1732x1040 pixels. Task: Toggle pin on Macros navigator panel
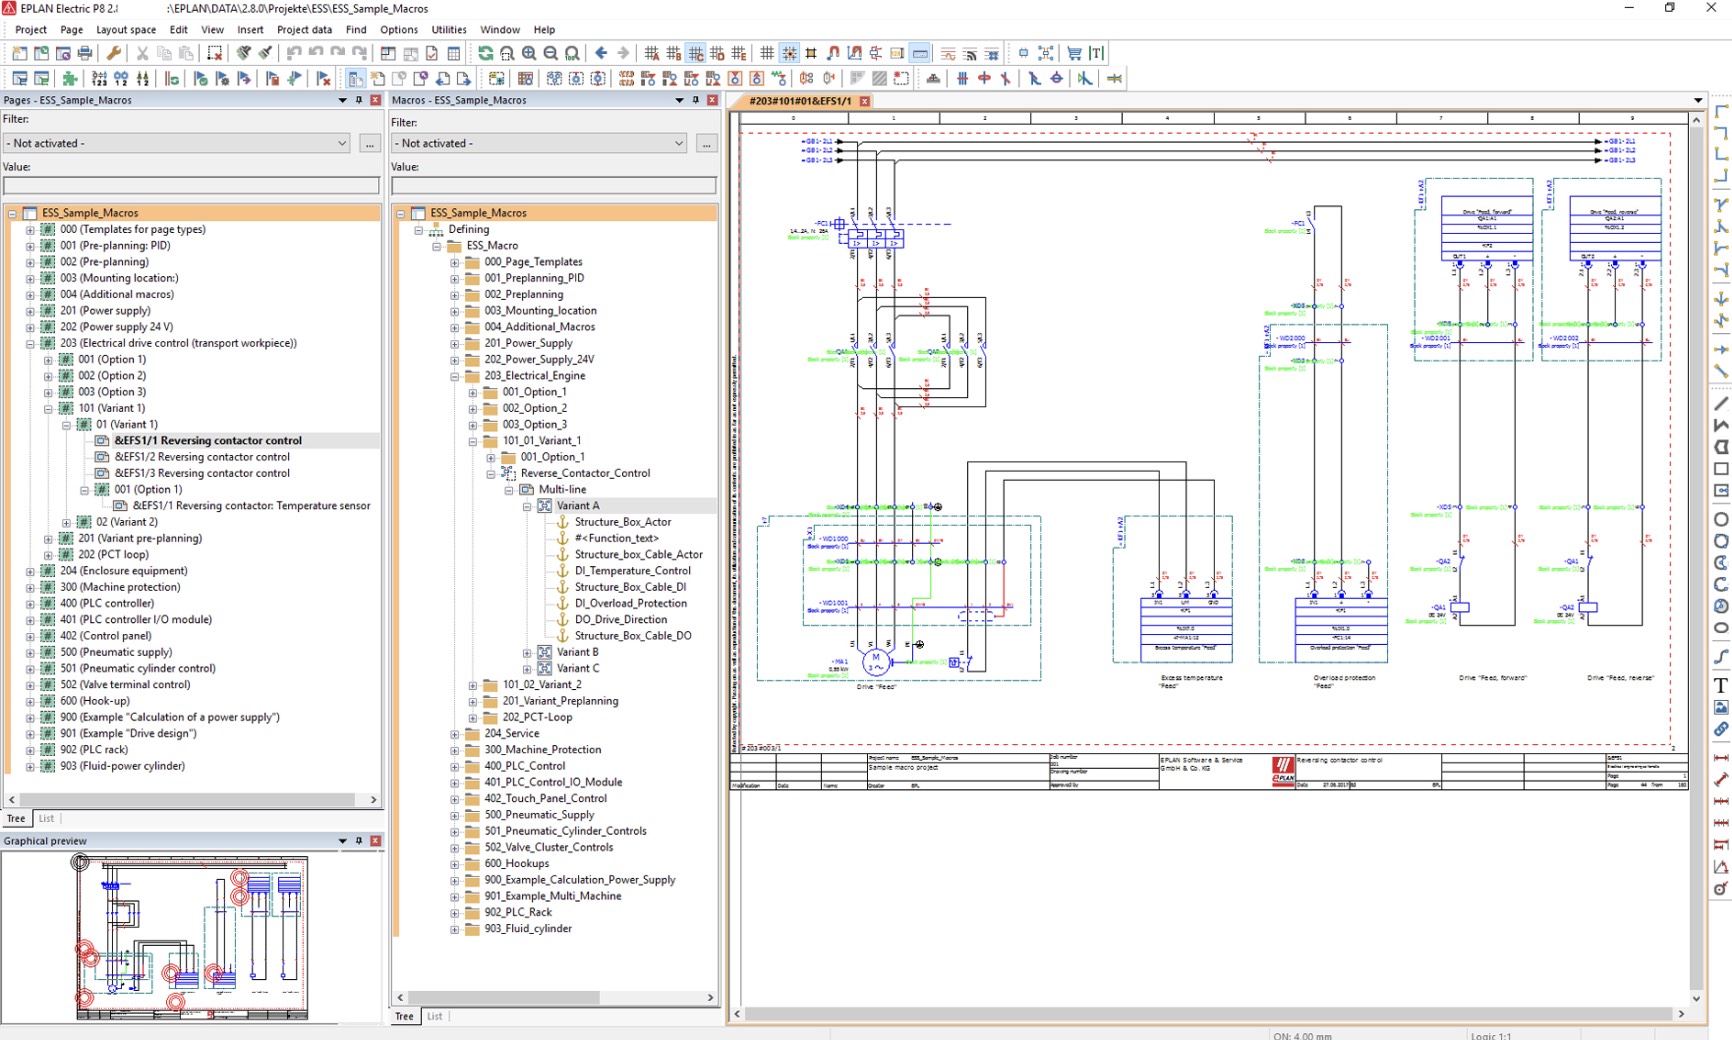click(696, 100)
